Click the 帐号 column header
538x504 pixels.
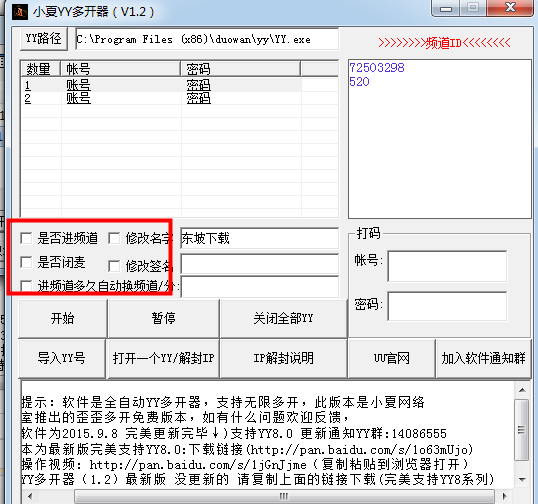click(x=120, y=69)
